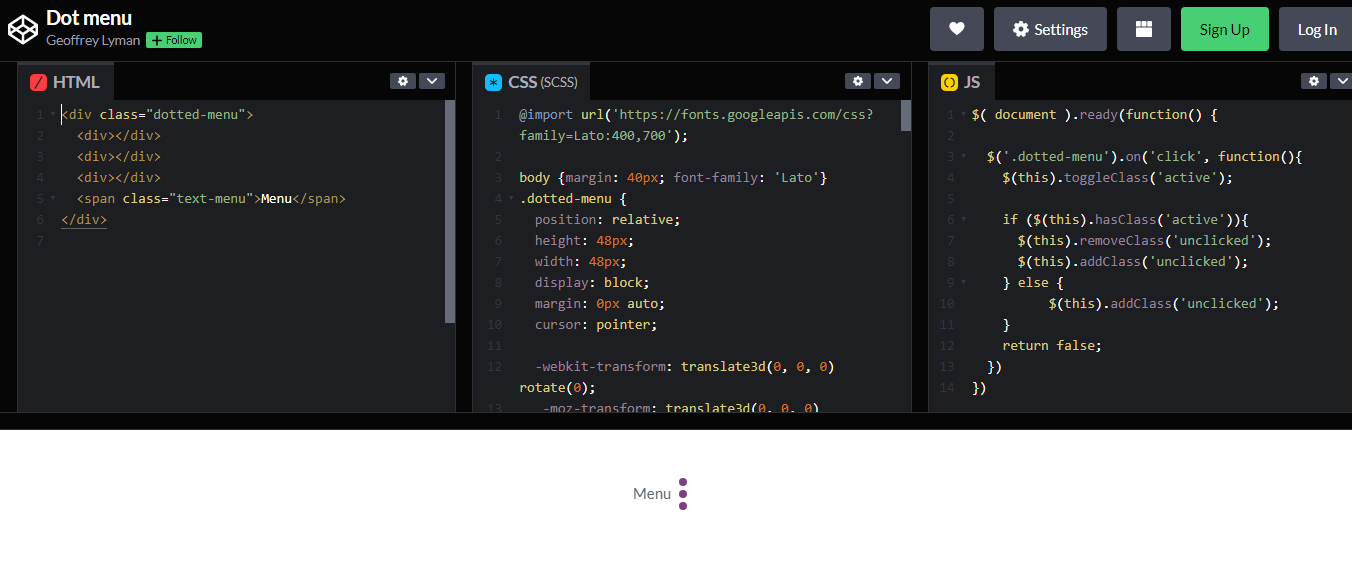Click the JS panel badge icon
The image size is (1352, 584).
(948, 81)
